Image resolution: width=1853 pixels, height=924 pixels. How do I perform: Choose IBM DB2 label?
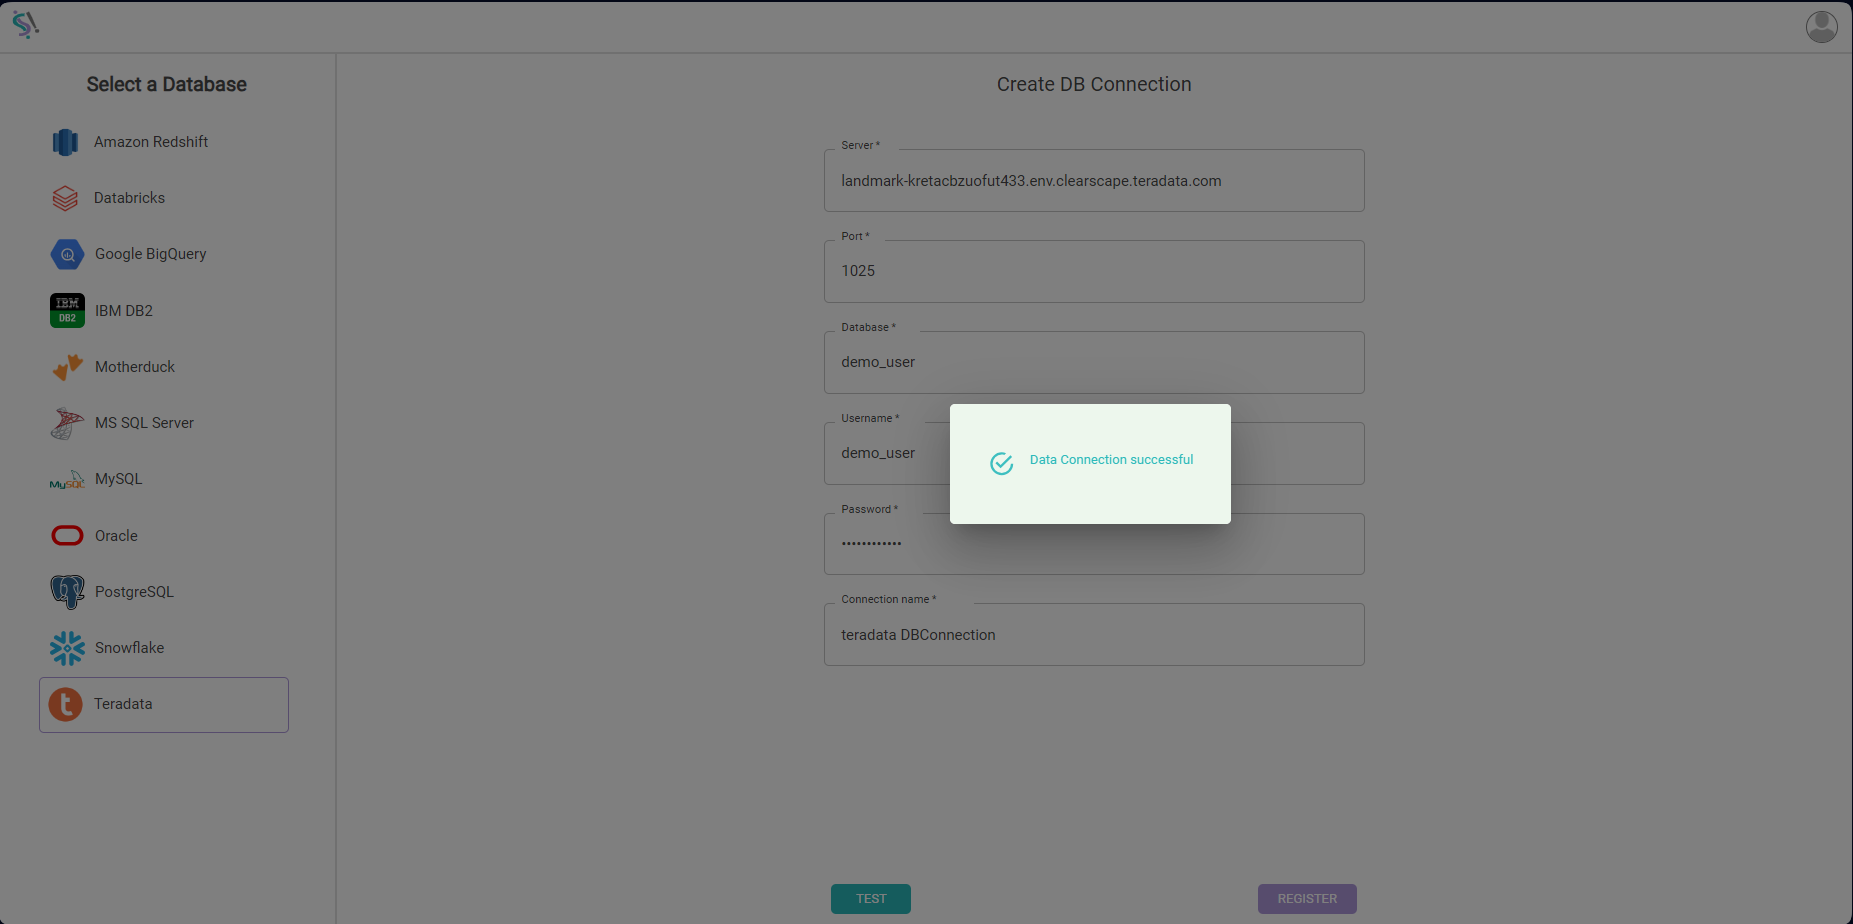click(124, 311)
